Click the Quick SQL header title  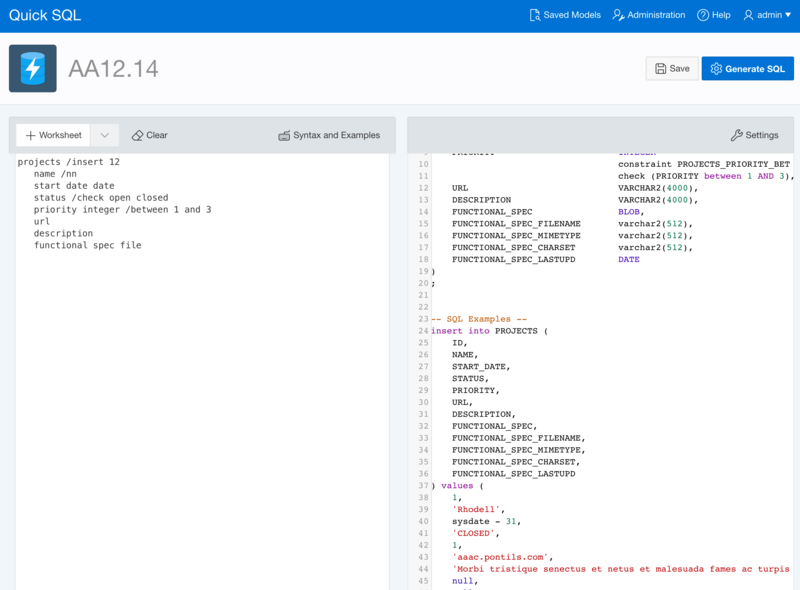point(45,15)
